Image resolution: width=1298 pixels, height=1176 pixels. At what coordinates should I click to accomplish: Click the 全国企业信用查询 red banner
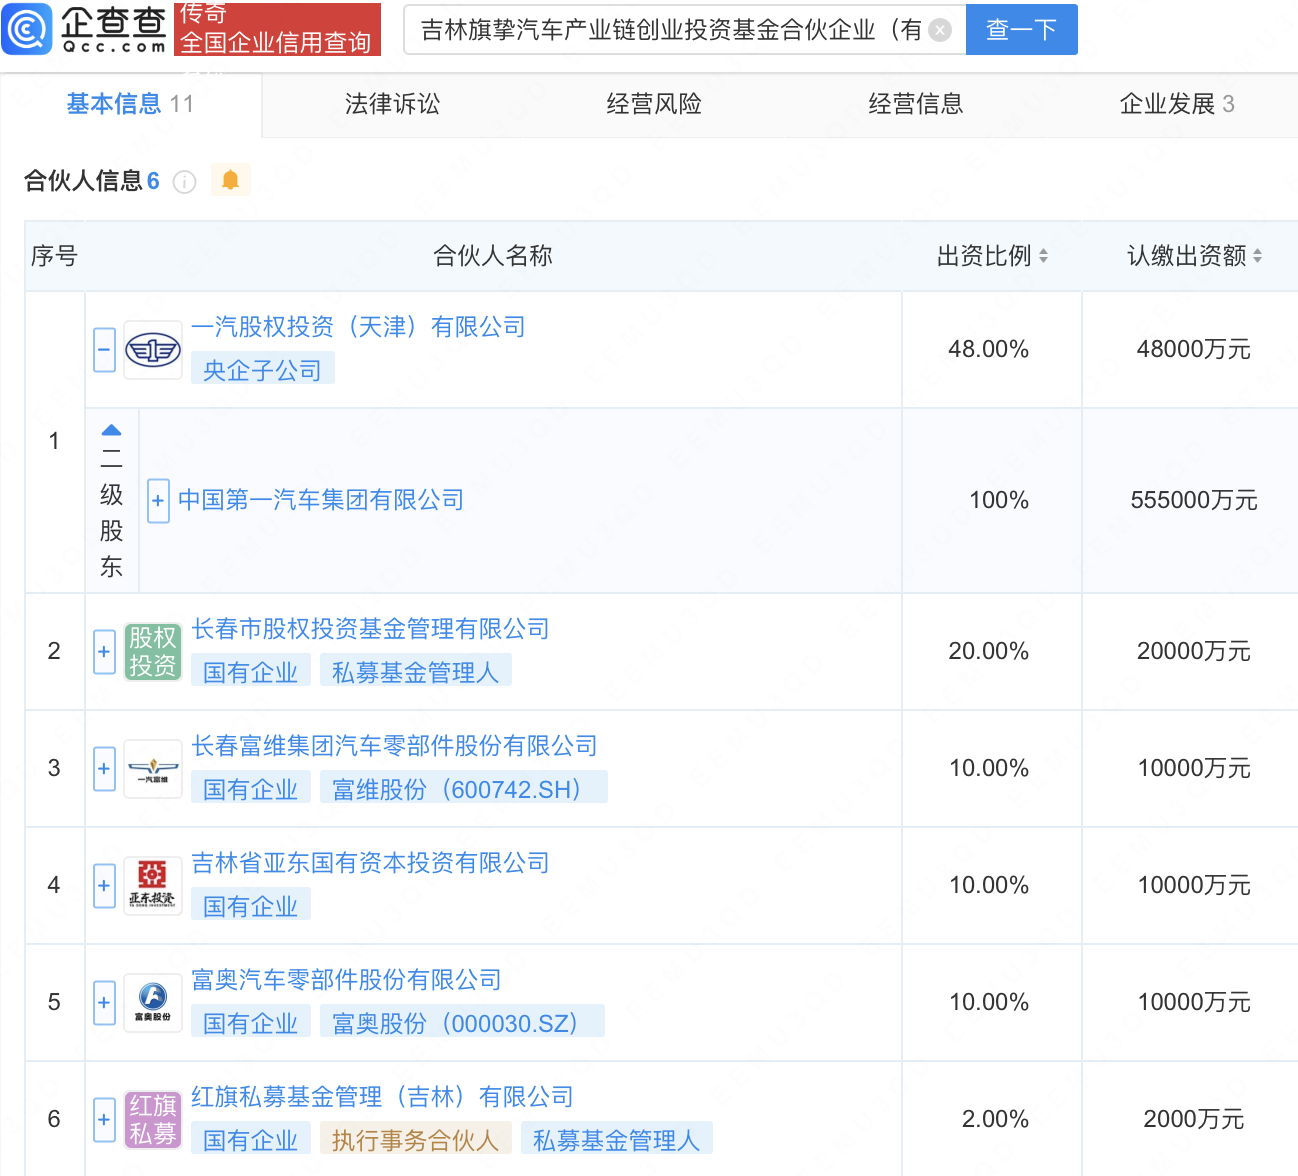277,29
